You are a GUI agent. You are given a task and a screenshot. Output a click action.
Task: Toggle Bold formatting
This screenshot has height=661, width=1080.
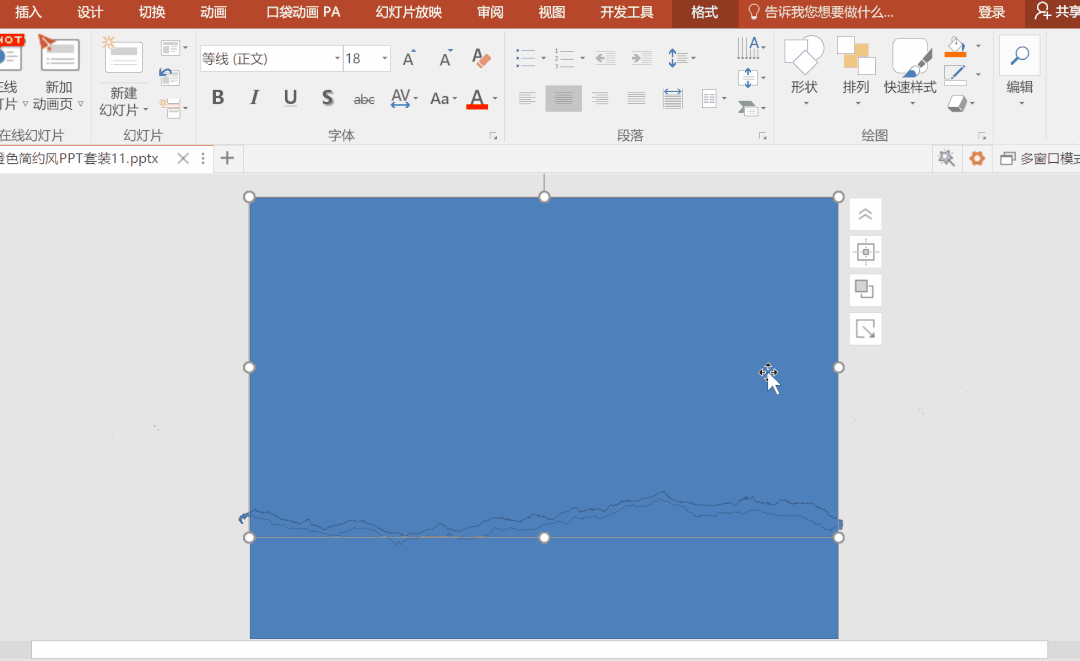pos(218,98)
